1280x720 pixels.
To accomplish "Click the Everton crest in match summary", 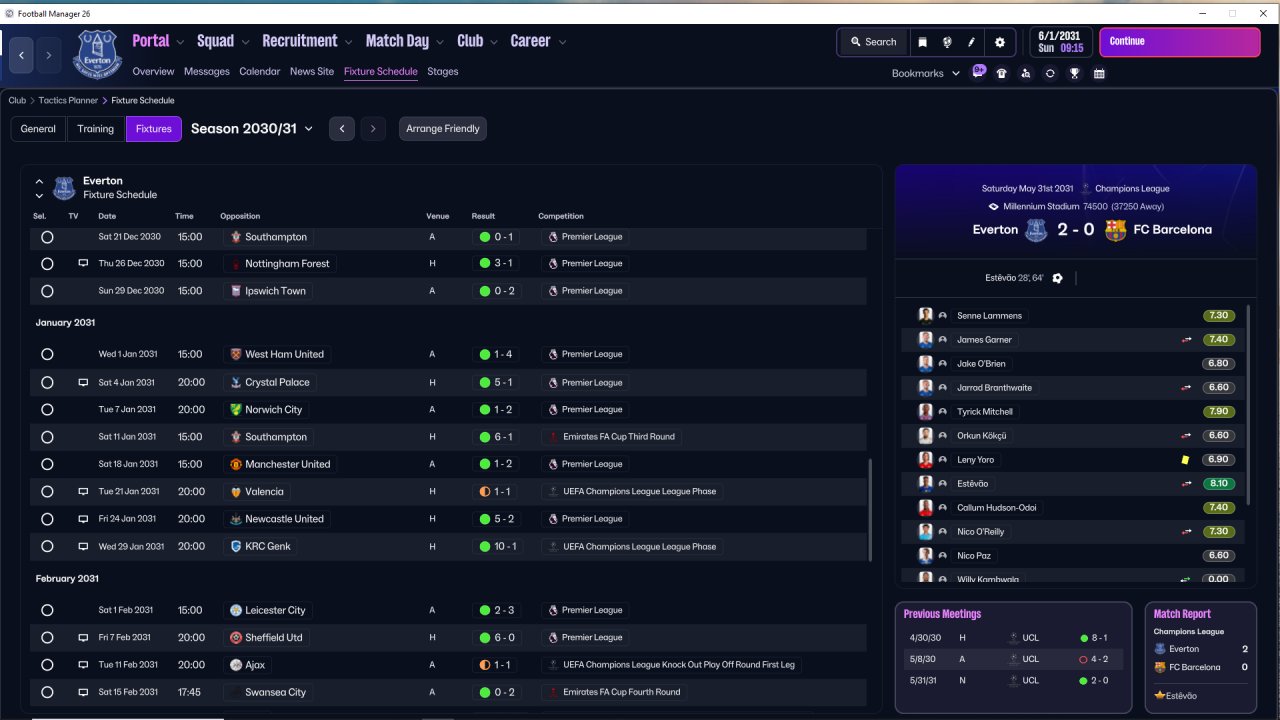I will pyautogui.click(x=1035, y=230).
